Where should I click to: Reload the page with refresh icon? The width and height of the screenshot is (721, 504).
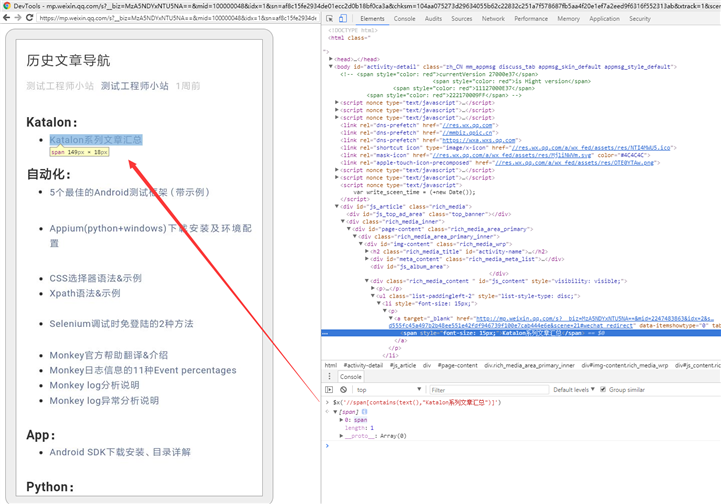(29, 17)
